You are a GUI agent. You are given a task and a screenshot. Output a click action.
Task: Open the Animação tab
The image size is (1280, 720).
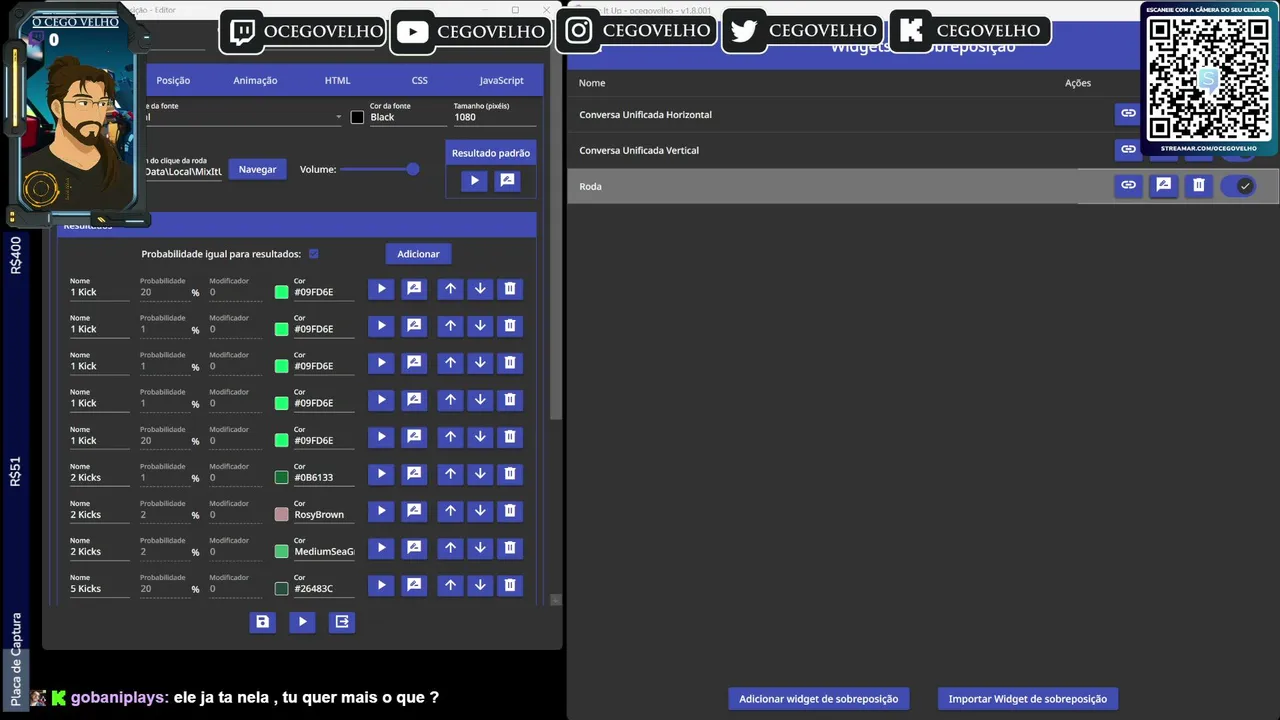[255, 80]
